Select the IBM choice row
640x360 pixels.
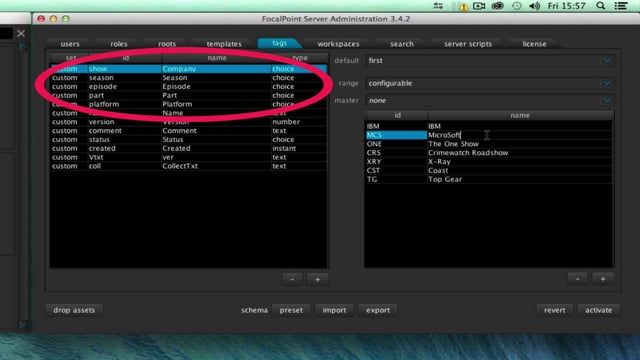(489, 126)
